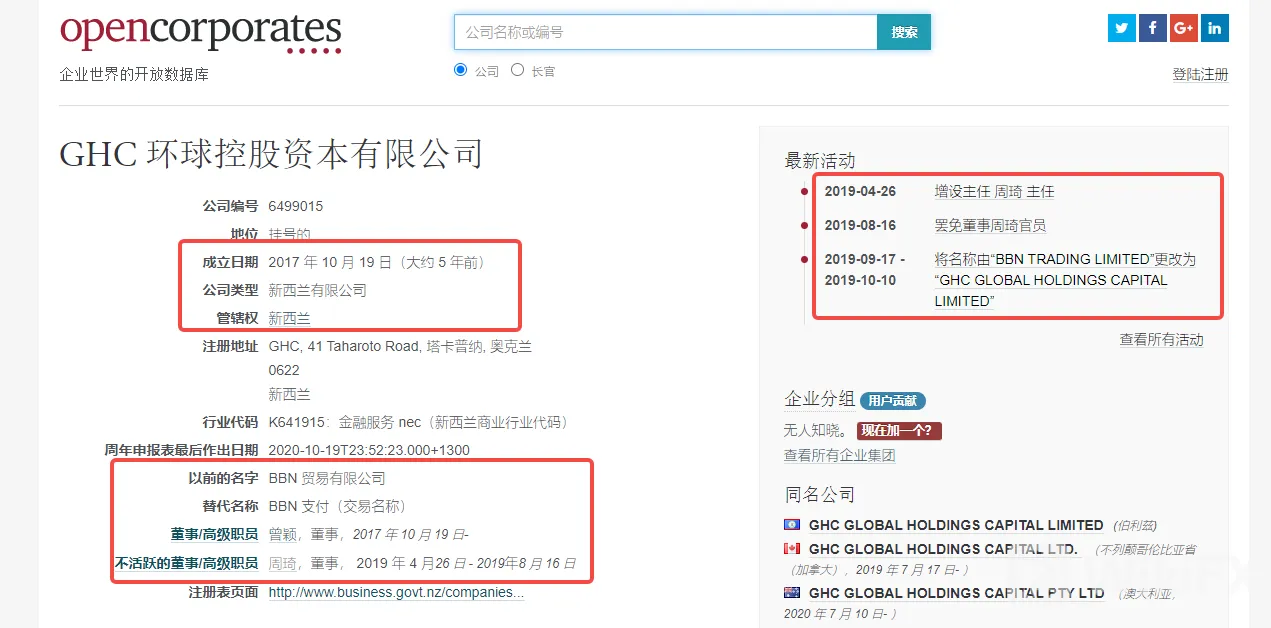Click the Australia flag icon under 同名公司

[793, 593]
